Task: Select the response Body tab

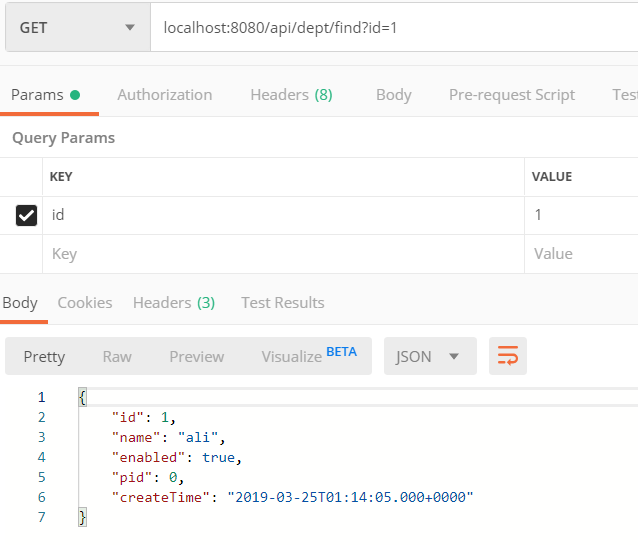Action: pos(20,302)
